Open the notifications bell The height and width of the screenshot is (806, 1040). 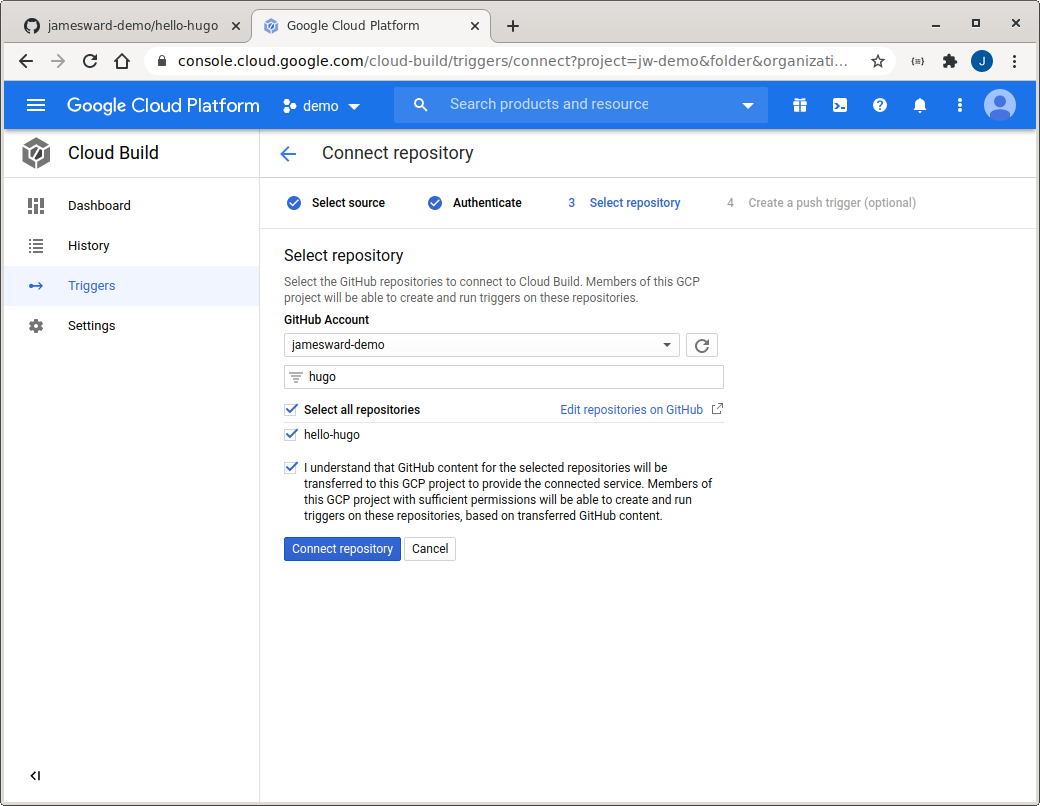click(920, 105)
